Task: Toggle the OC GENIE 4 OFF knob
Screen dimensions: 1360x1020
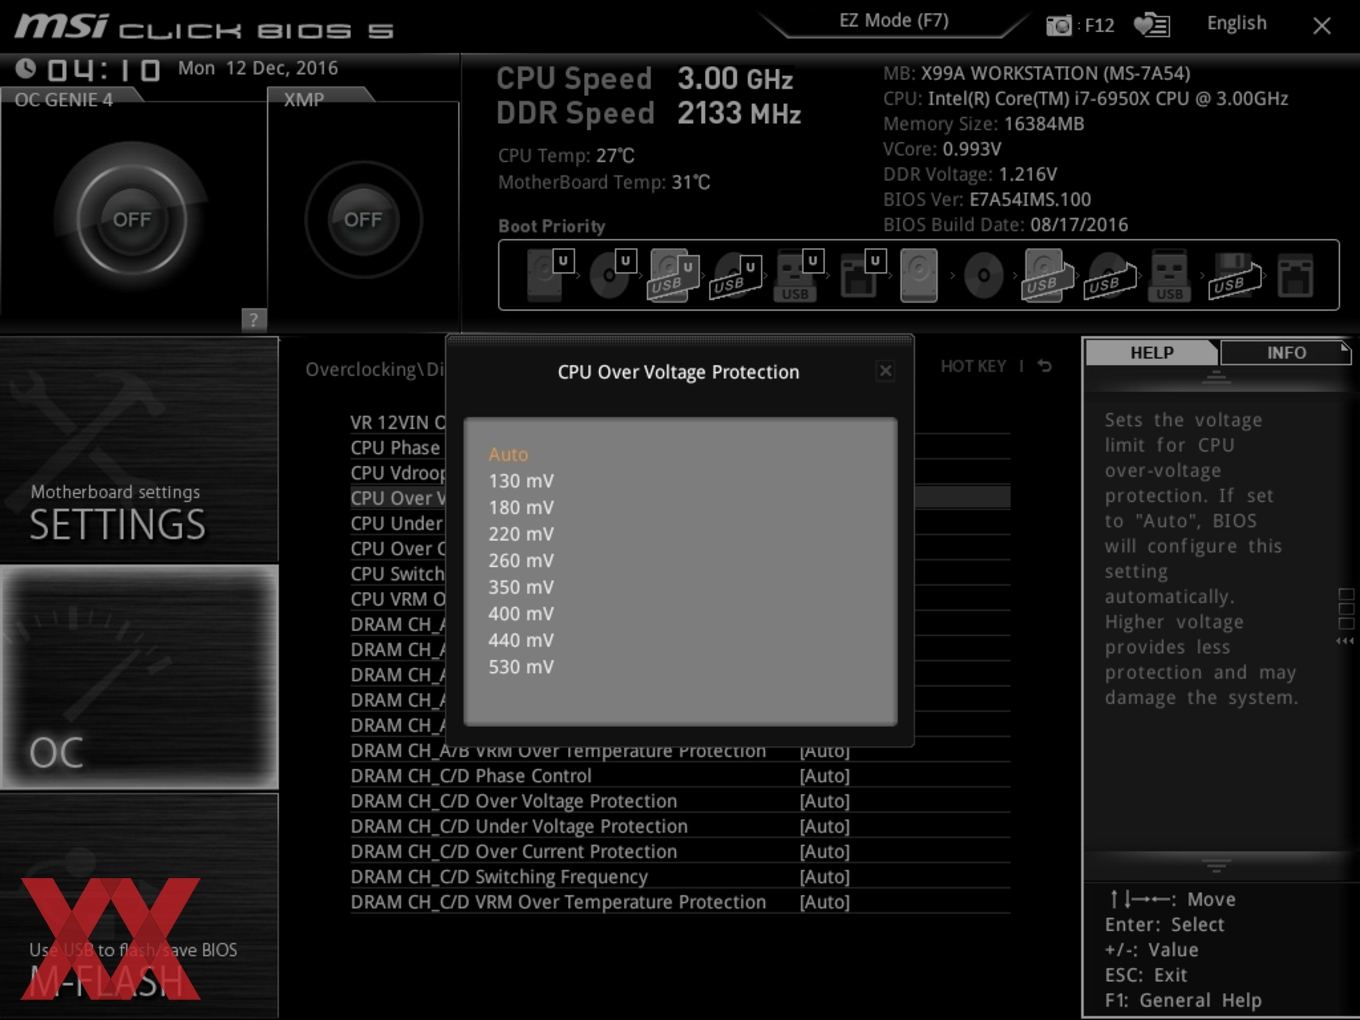Action: pyautogui.click(x=132, y=219)
